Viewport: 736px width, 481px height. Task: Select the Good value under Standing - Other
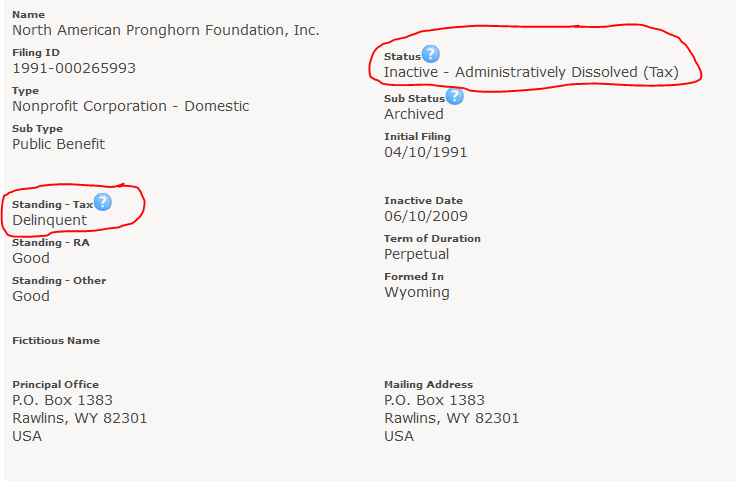[x=31, y=296]
